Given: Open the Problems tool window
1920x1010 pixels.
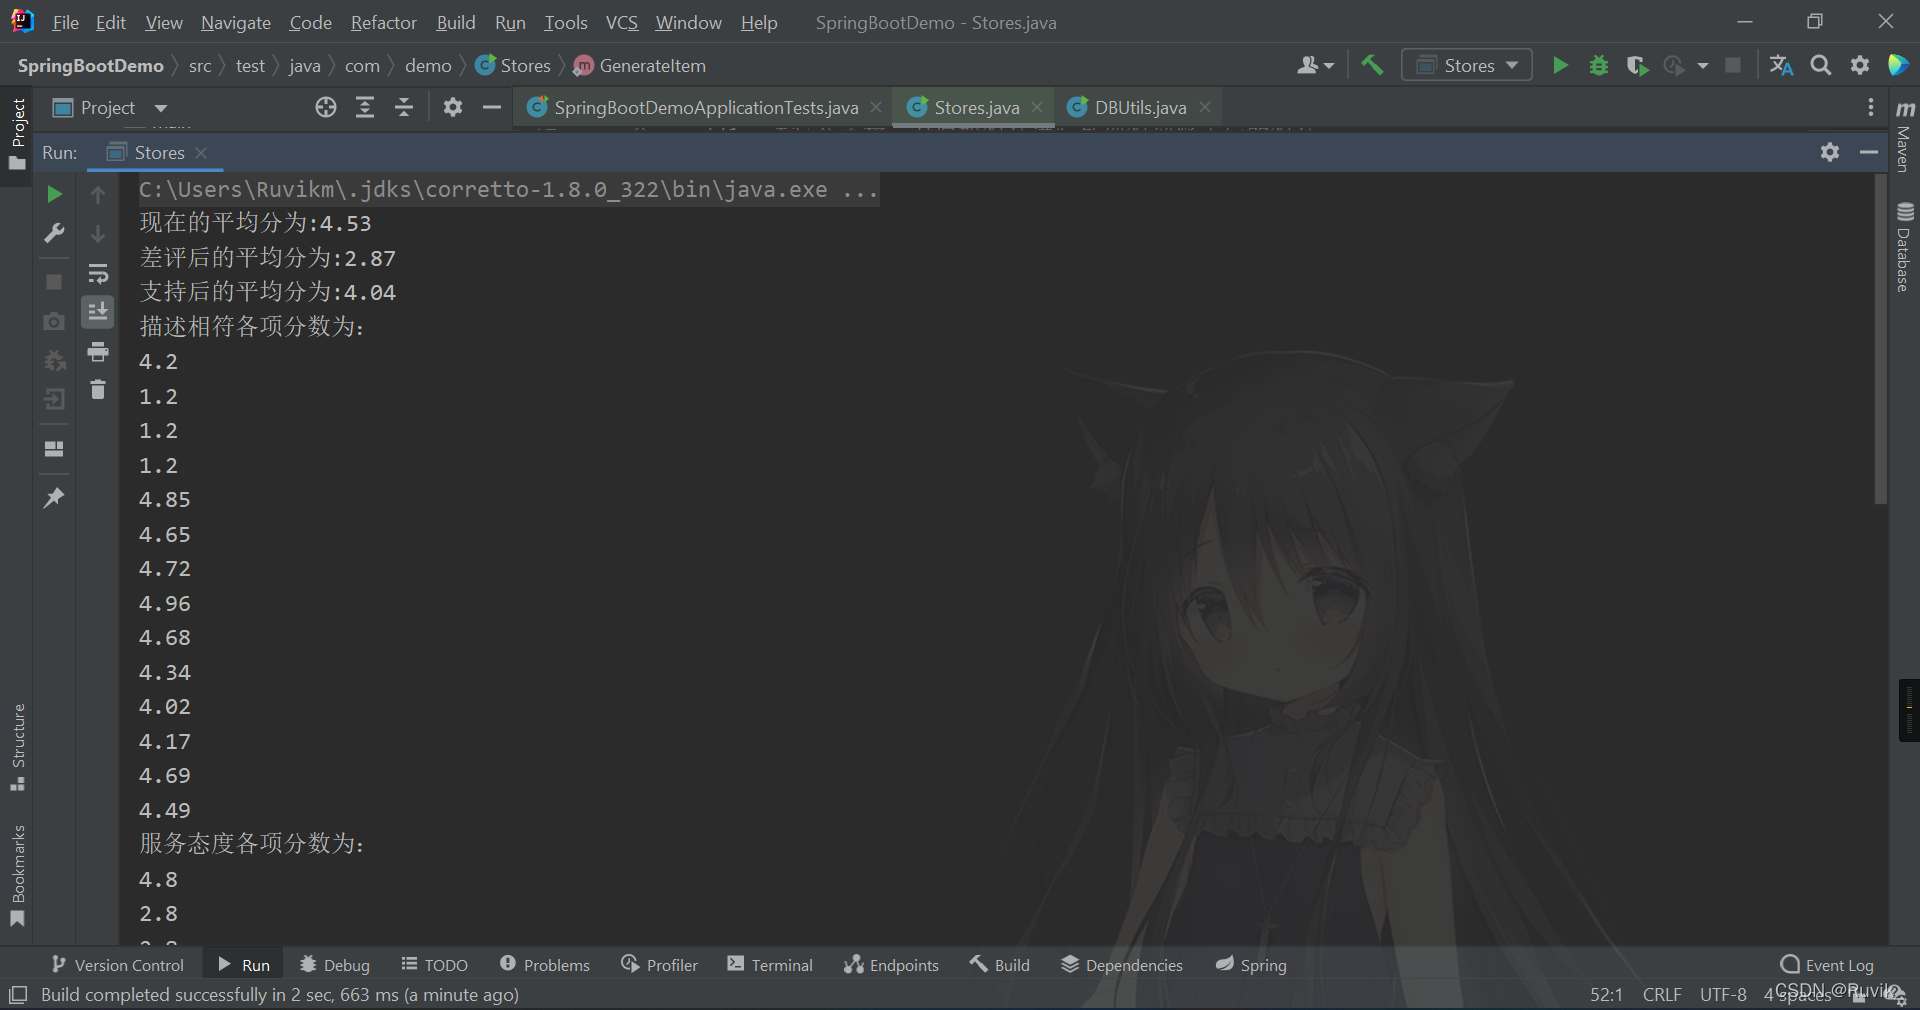Looking at the screenshot, I should [x=545, y=965].
